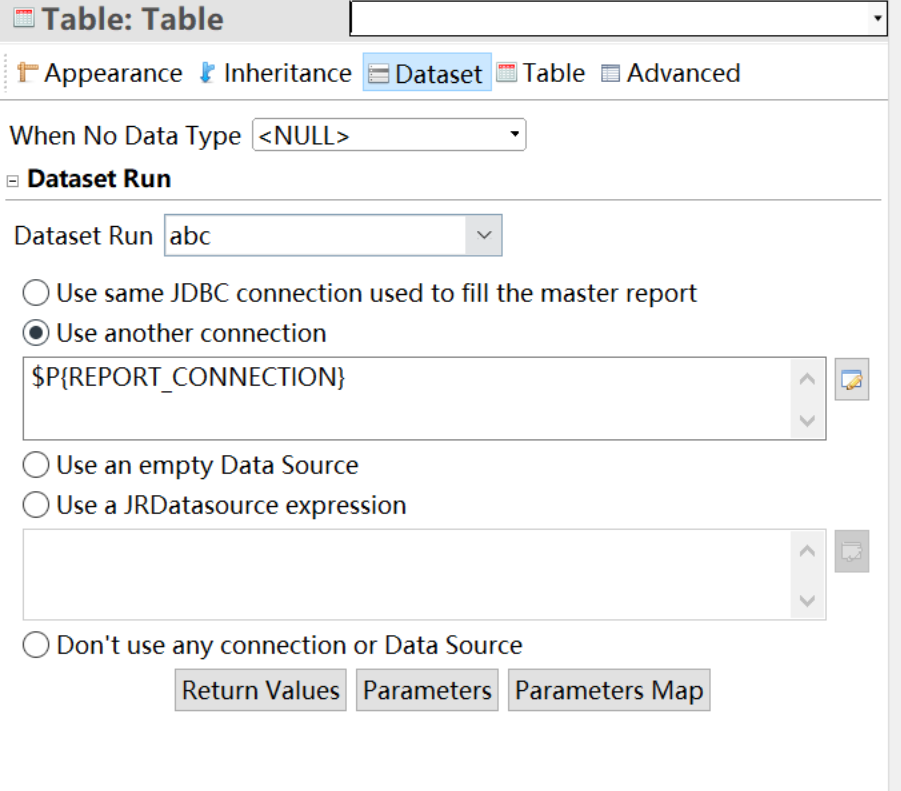Click the Parameters Map button
This screenshot has width=901, height=791.
click(609, 690)
